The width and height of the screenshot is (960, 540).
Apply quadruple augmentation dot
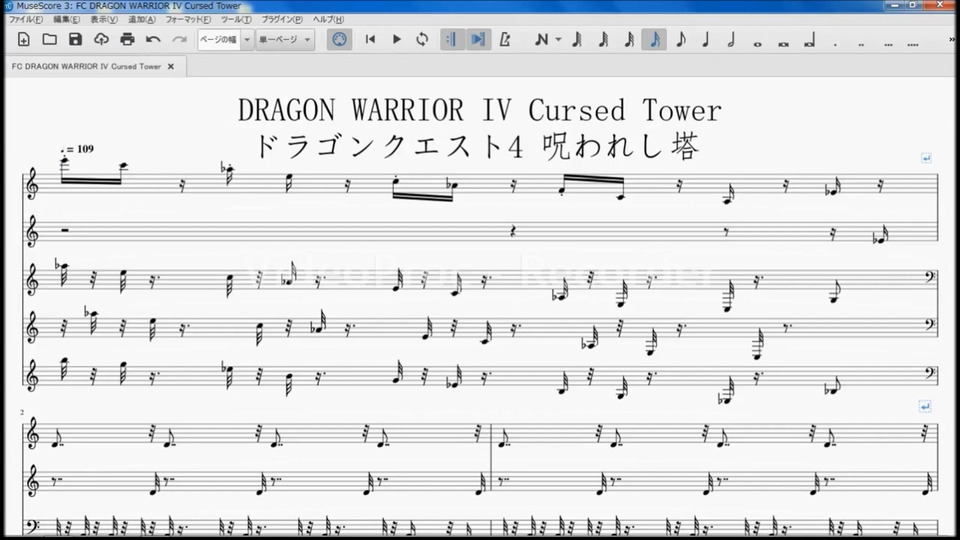[x=913, y=43]
